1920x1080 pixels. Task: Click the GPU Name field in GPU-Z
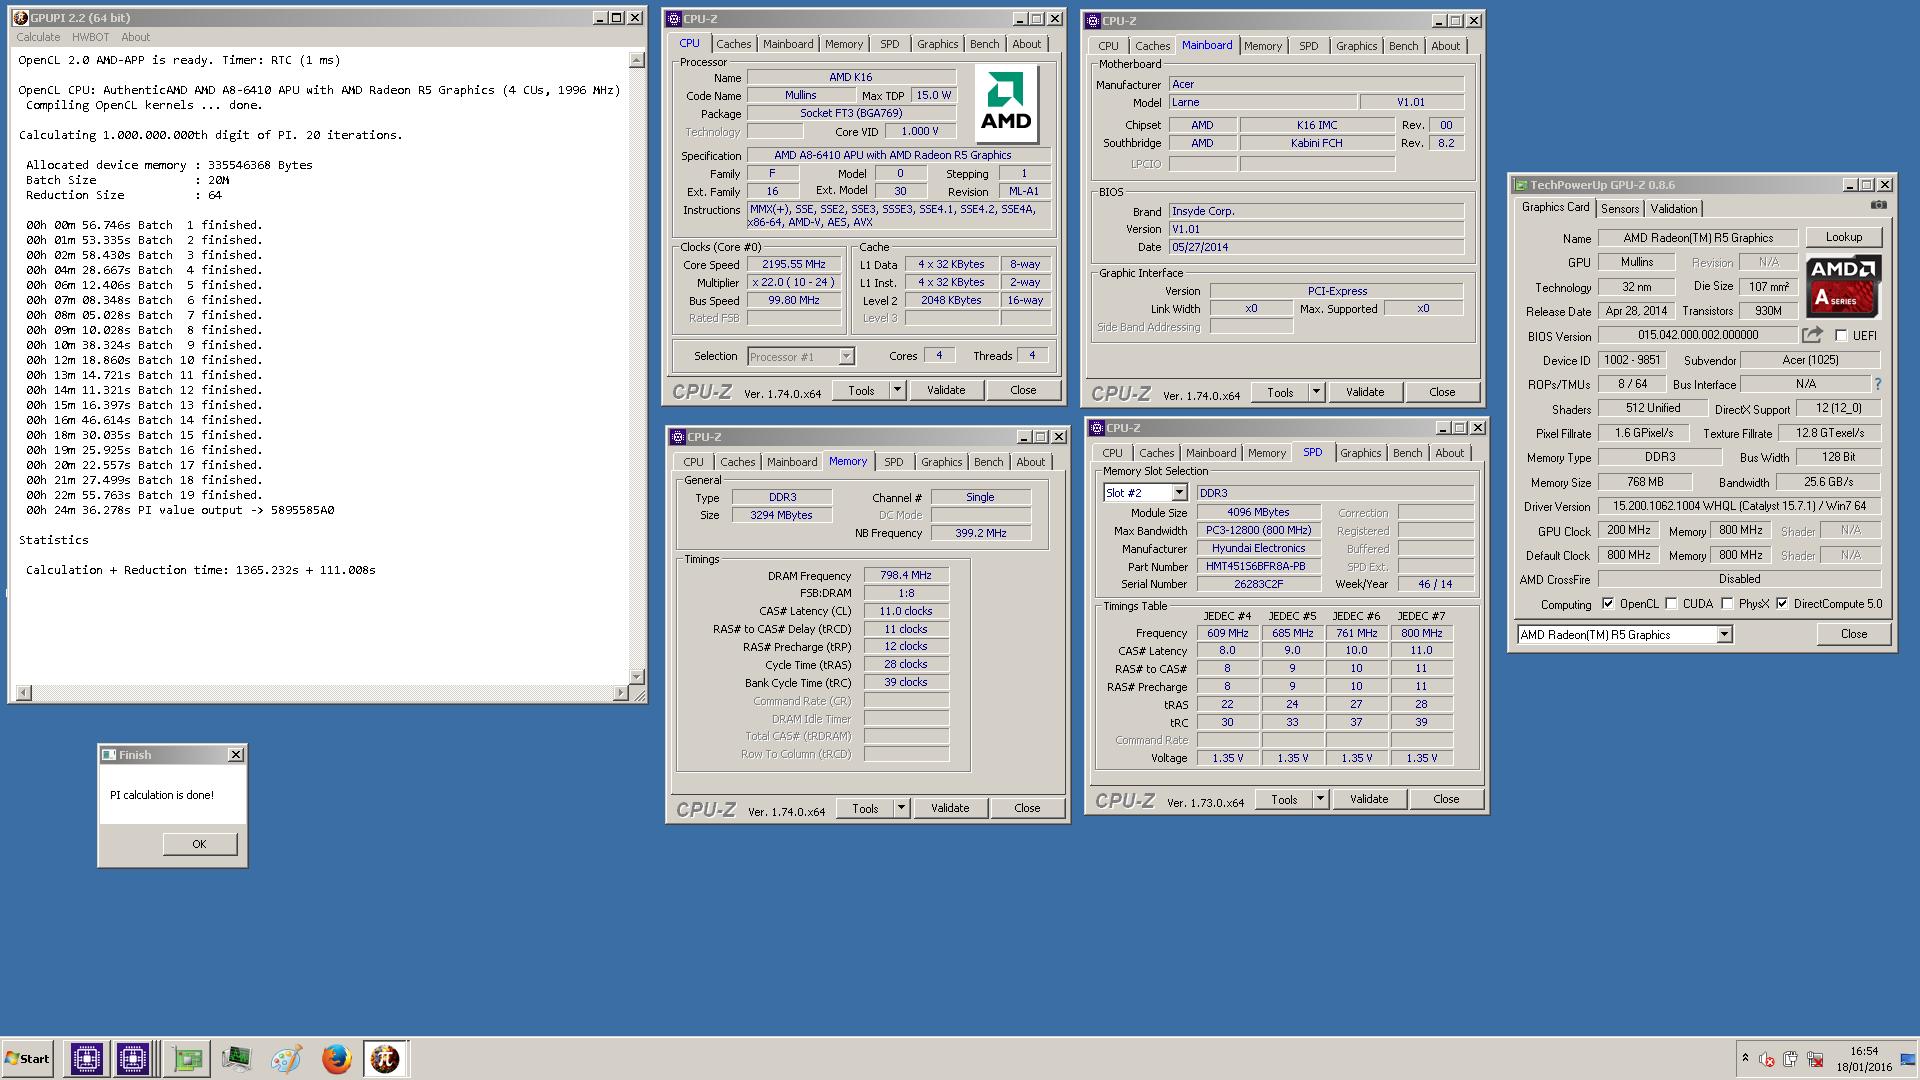point(1697,238)
